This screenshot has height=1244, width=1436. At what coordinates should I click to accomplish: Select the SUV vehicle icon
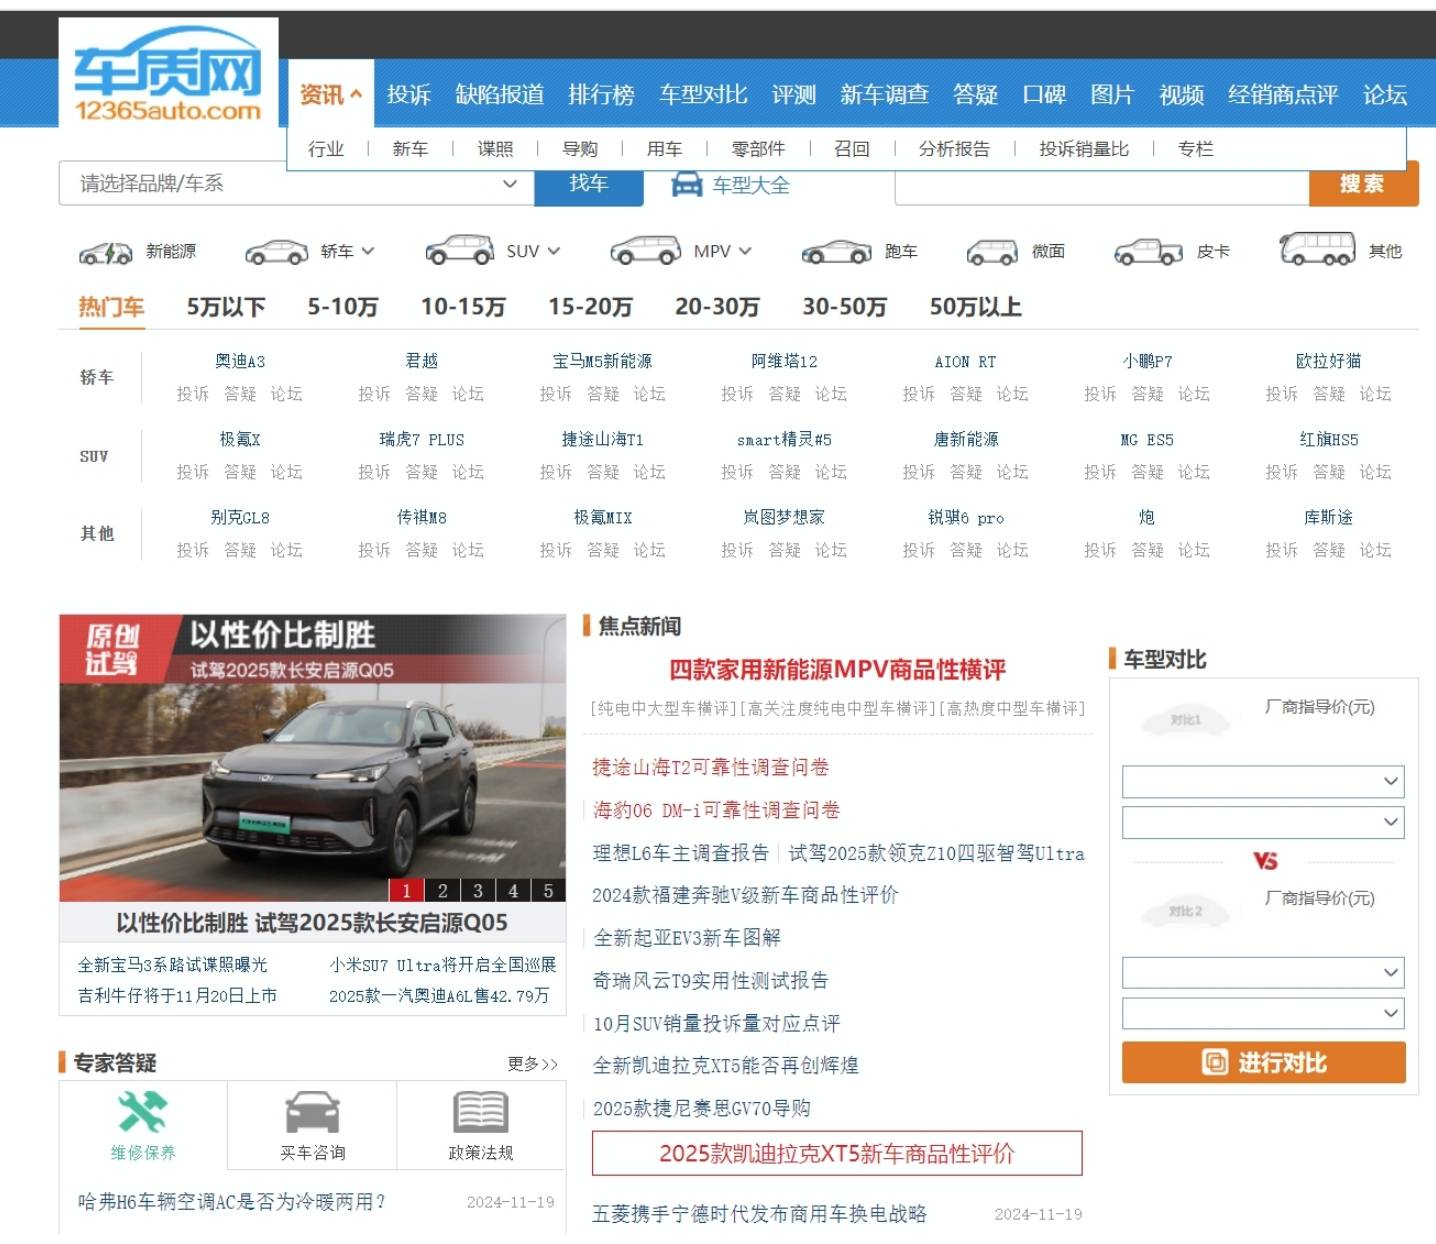click(x=459, y=250)
